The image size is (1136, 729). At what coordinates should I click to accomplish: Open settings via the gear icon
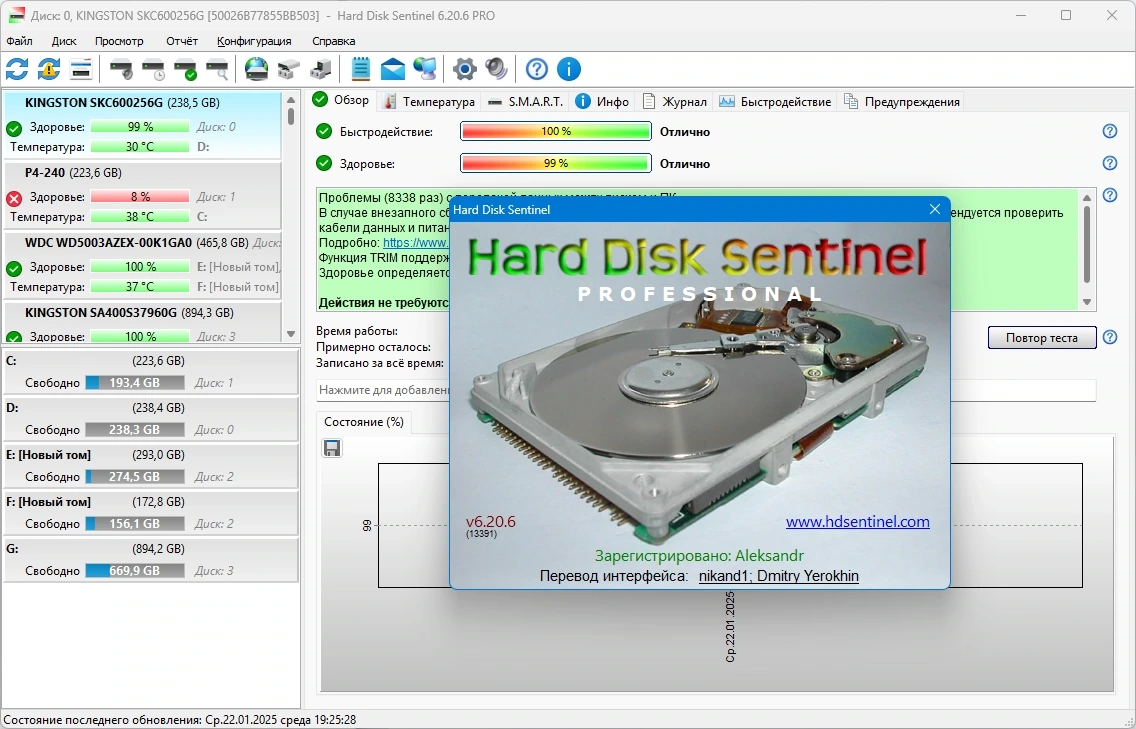464,70
